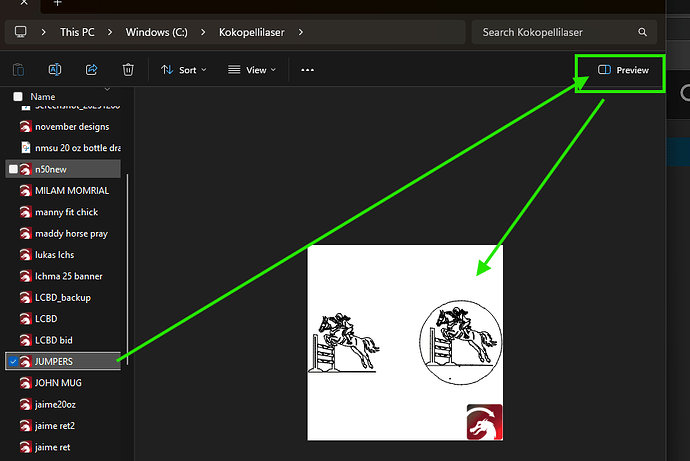This screenshot has width=690, height=461.
Task: Click the JOHN MUG file icon
Action: (x=26, y=383)
